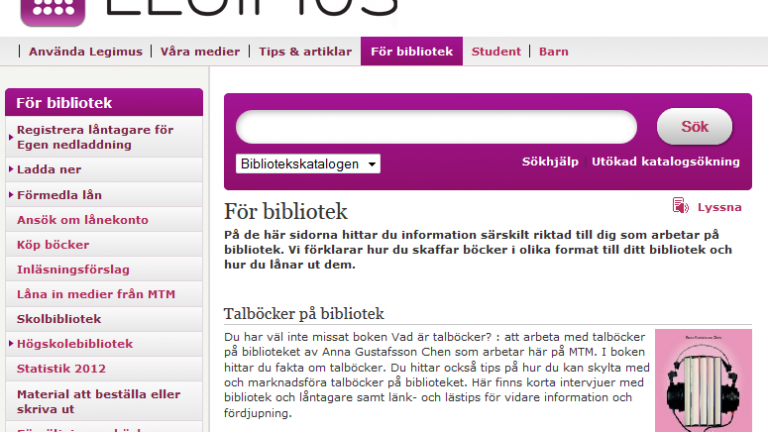Image resolution: width=768 pixels, height=432 pixels.
Task: Open Utökad katalogsökning link
Action: pos(666,162)
